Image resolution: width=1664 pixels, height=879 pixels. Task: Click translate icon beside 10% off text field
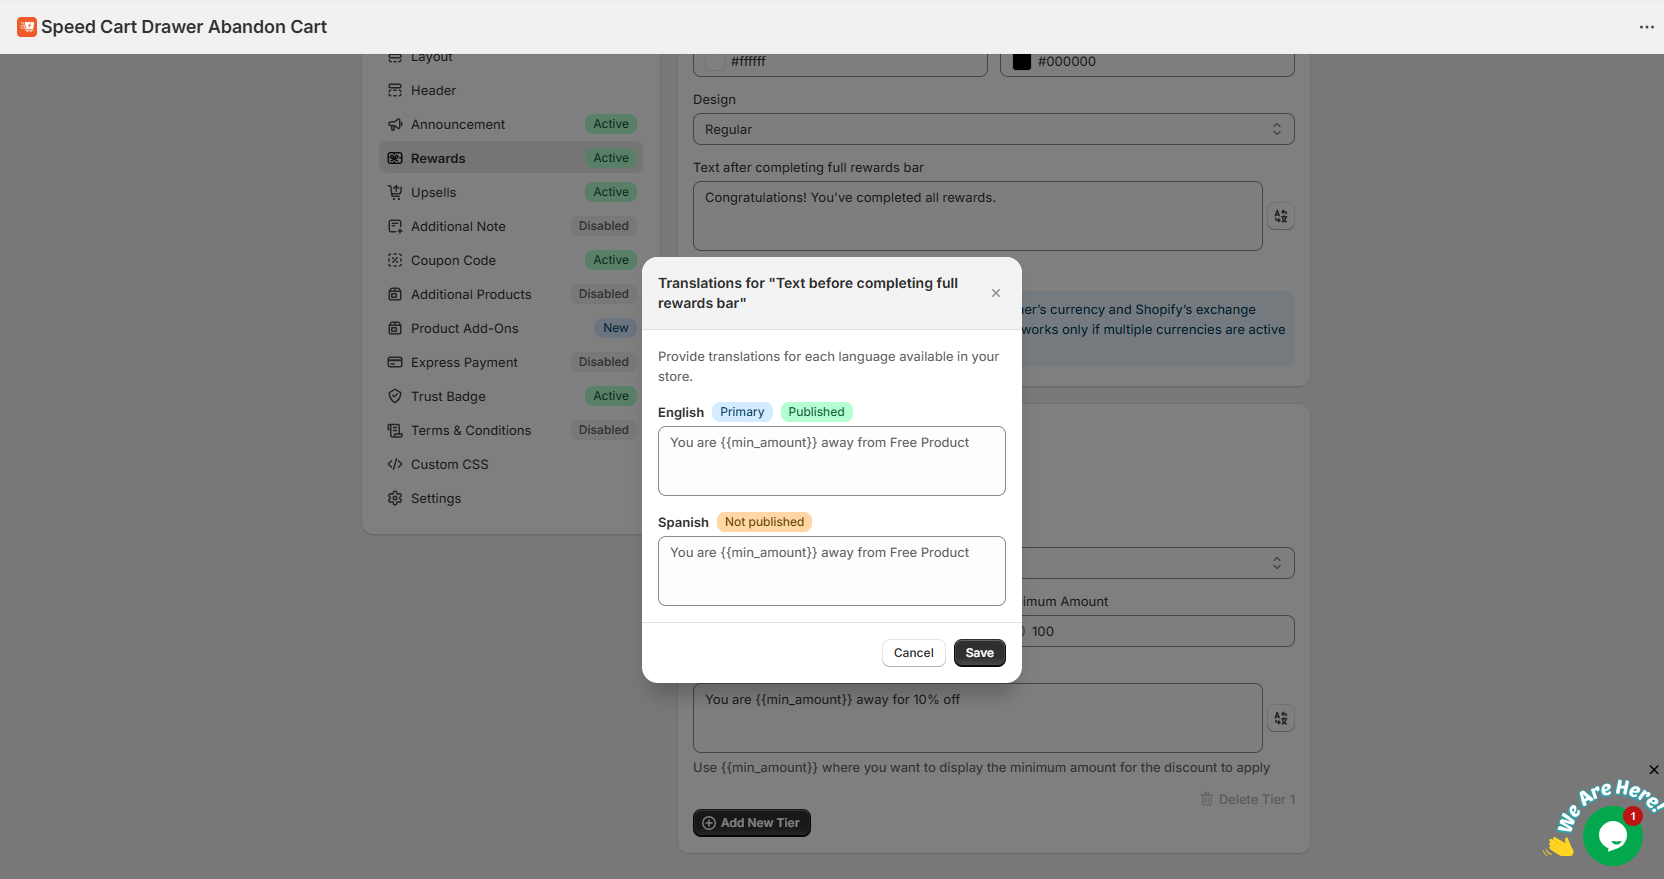pos(1281,718)
